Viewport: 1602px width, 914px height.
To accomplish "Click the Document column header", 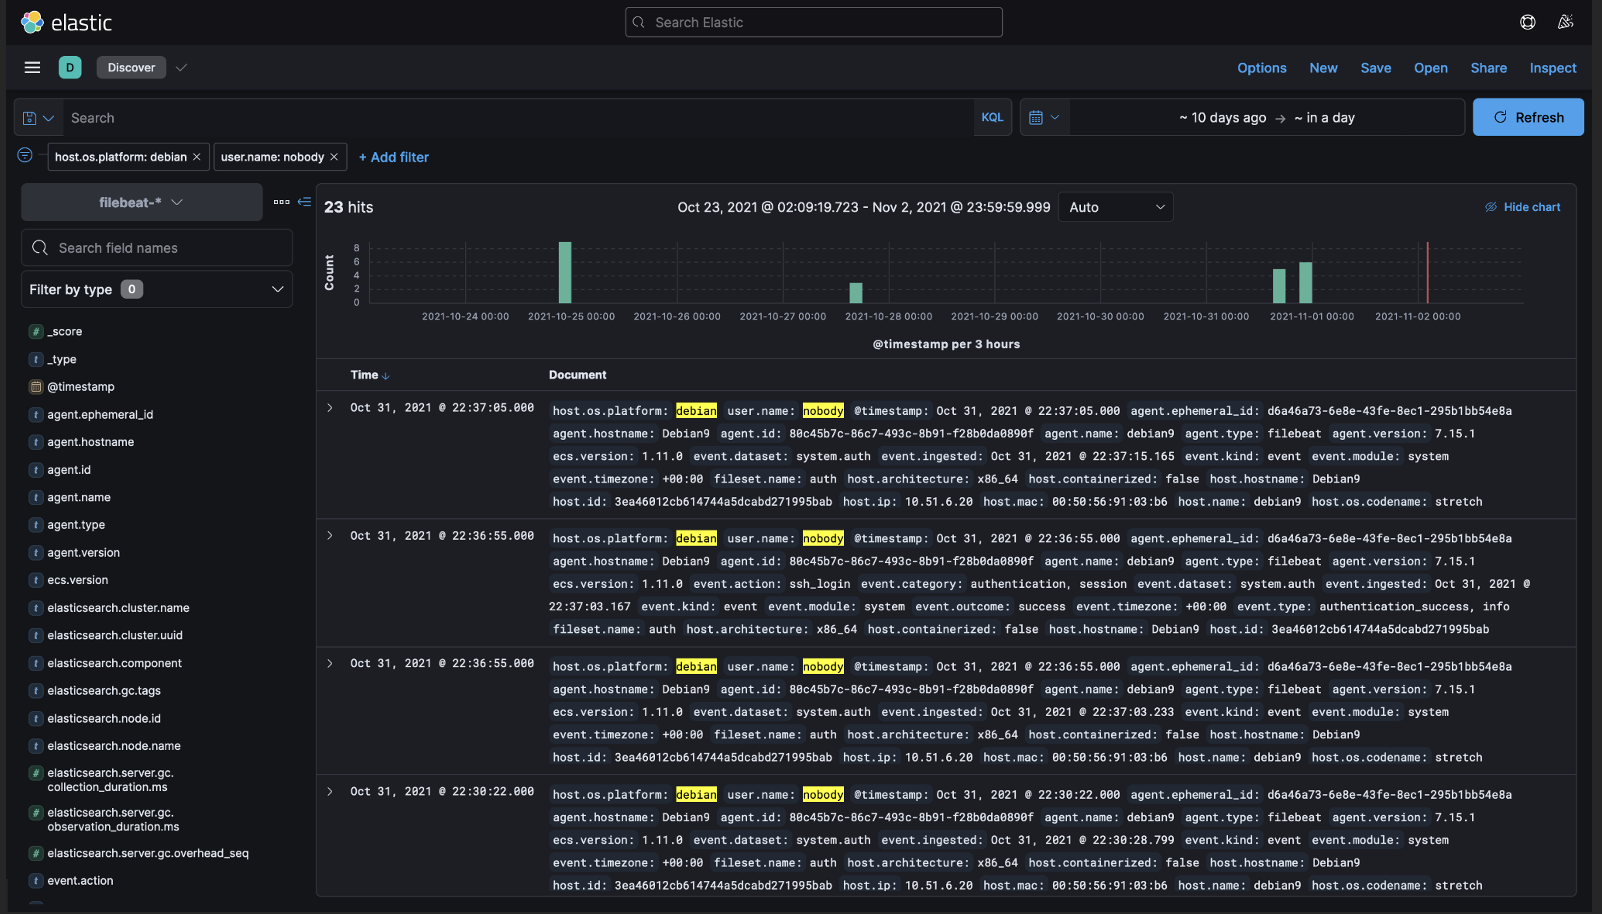I will tap(578, 375).
